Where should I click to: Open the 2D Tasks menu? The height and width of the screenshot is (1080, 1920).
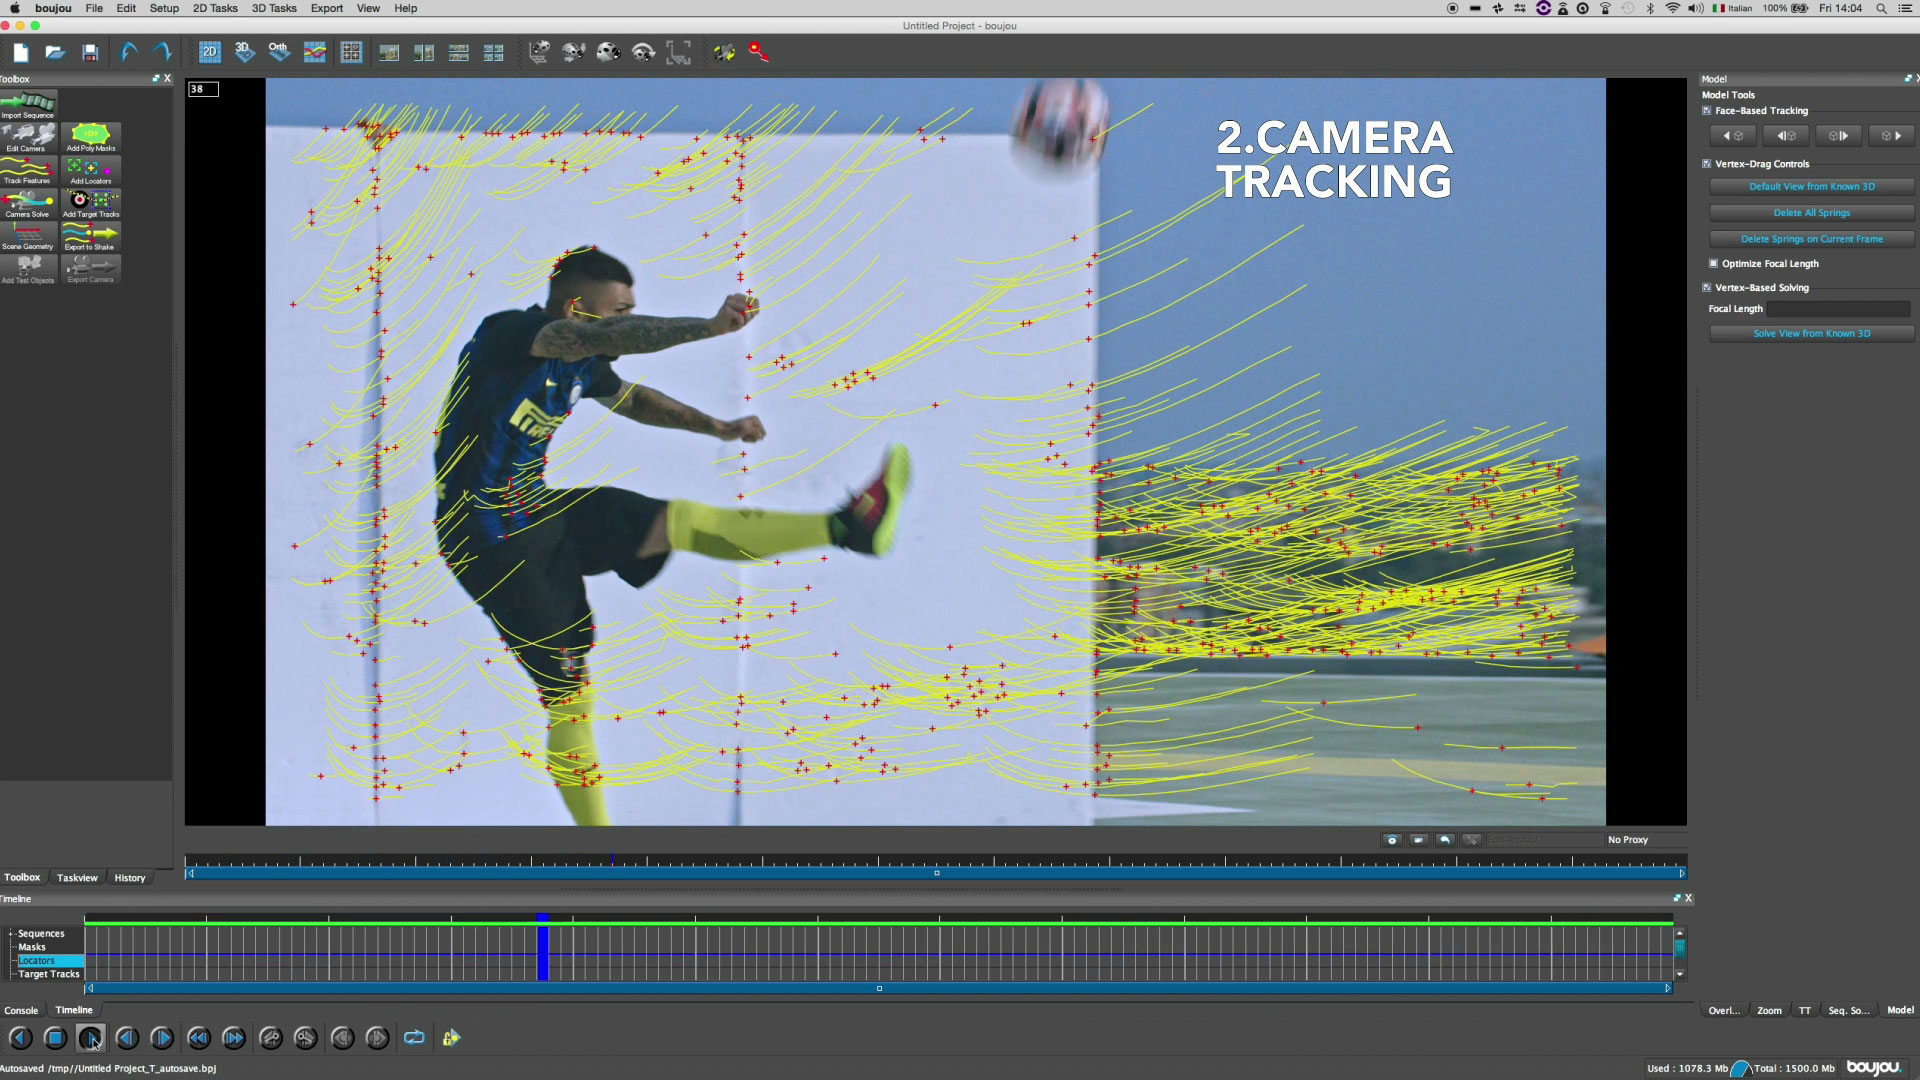[215, 8]
